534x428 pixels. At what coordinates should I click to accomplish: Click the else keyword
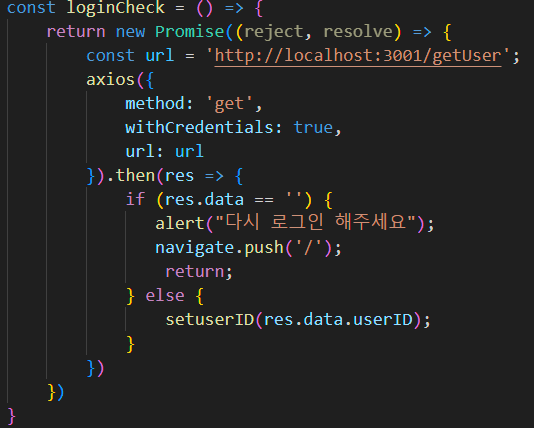165,295
